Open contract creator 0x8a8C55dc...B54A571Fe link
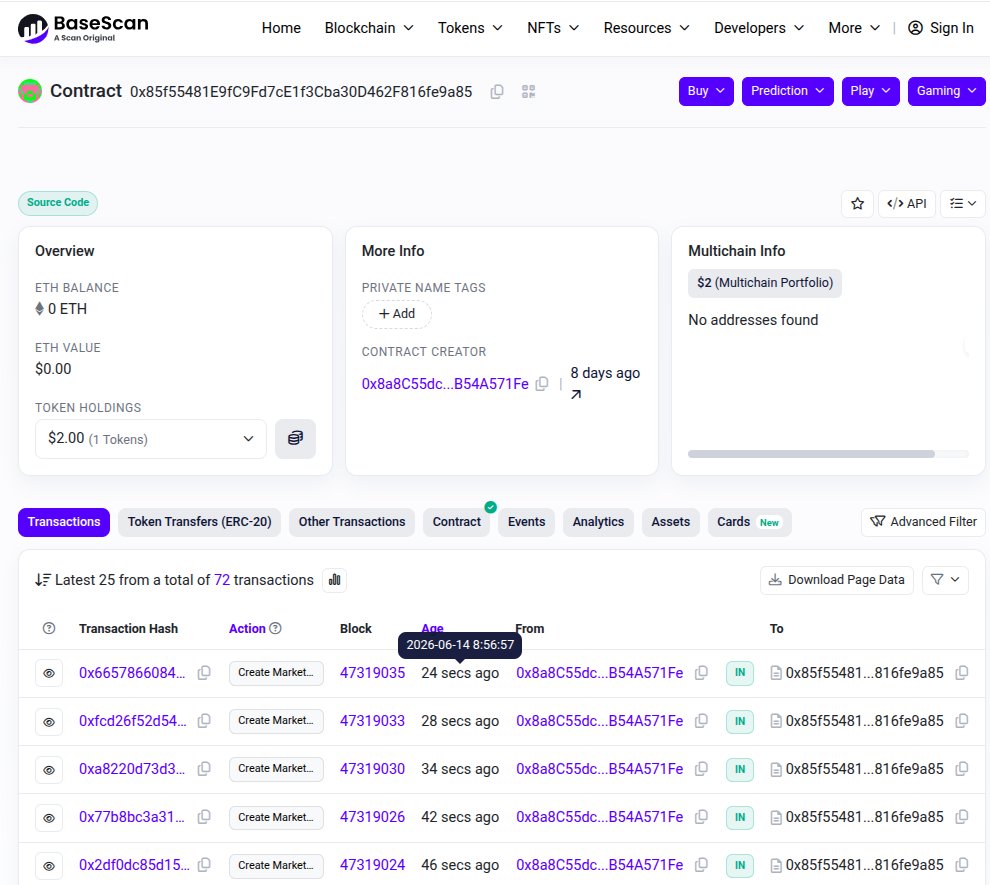The height and width of the screenshot is (885, 990). (445, 384)
